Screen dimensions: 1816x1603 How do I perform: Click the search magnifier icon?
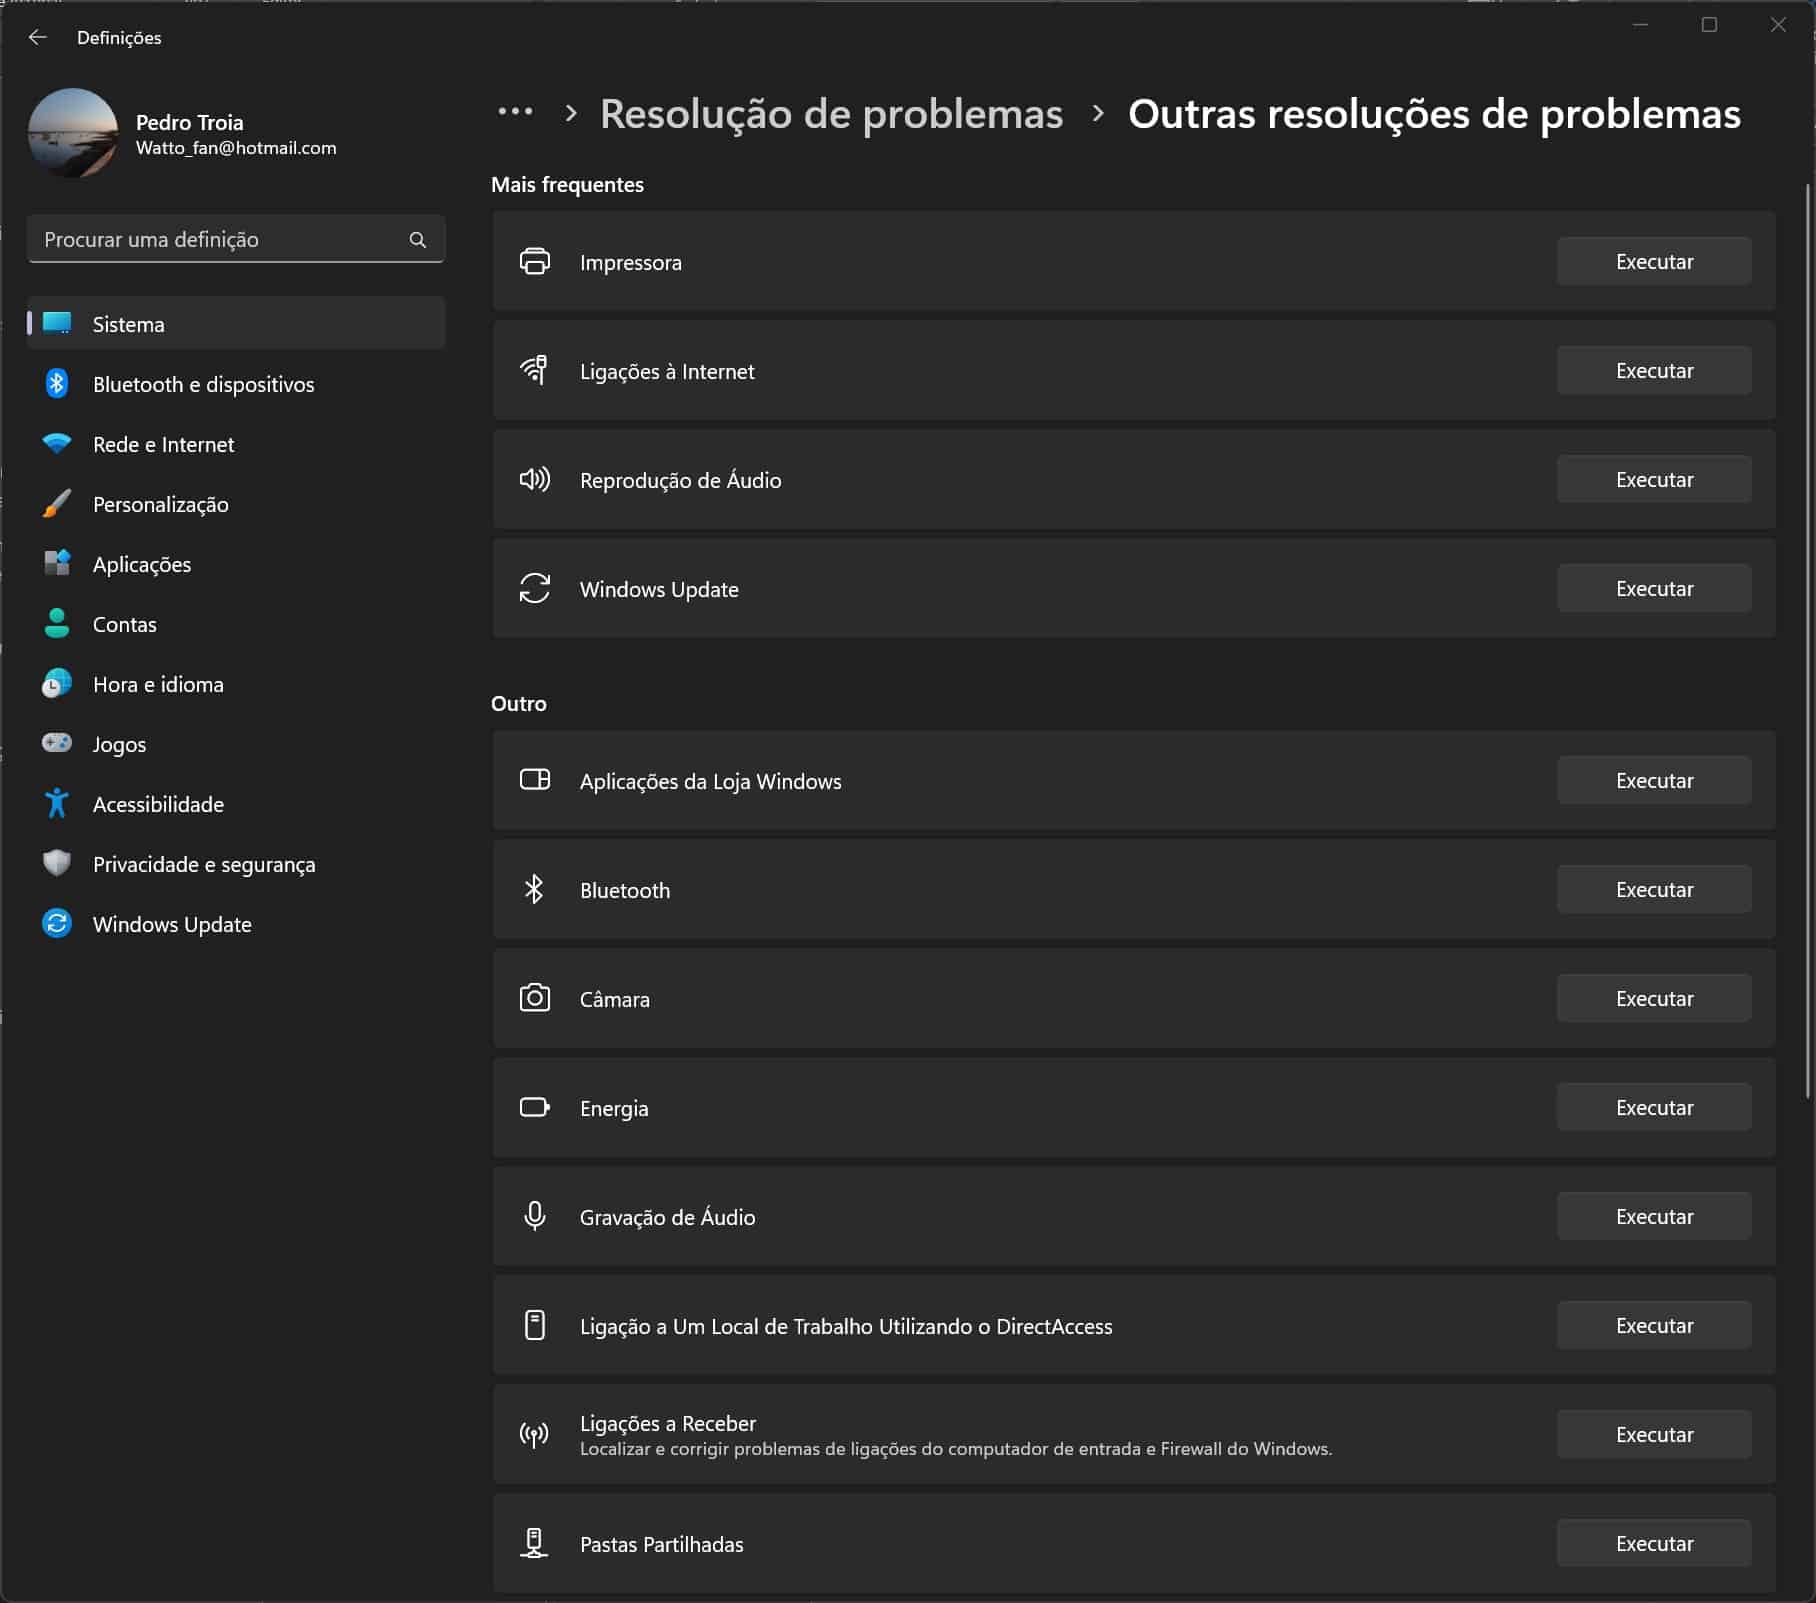click(417, 240)
